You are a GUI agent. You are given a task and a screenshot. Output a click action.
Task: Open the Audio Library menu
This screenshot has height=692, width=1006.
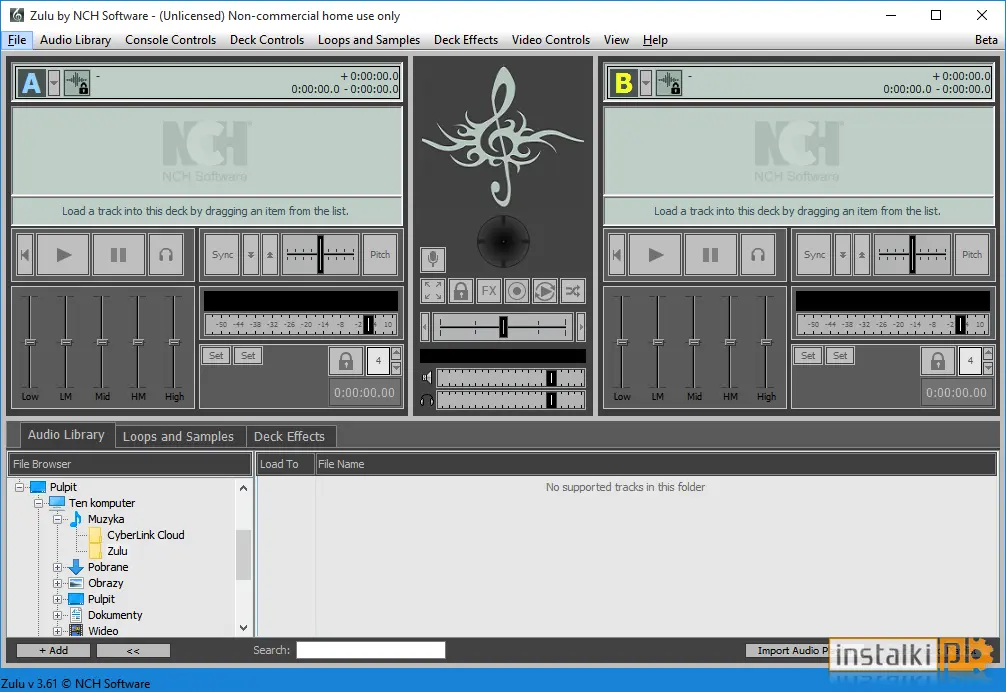coord(75,40)
